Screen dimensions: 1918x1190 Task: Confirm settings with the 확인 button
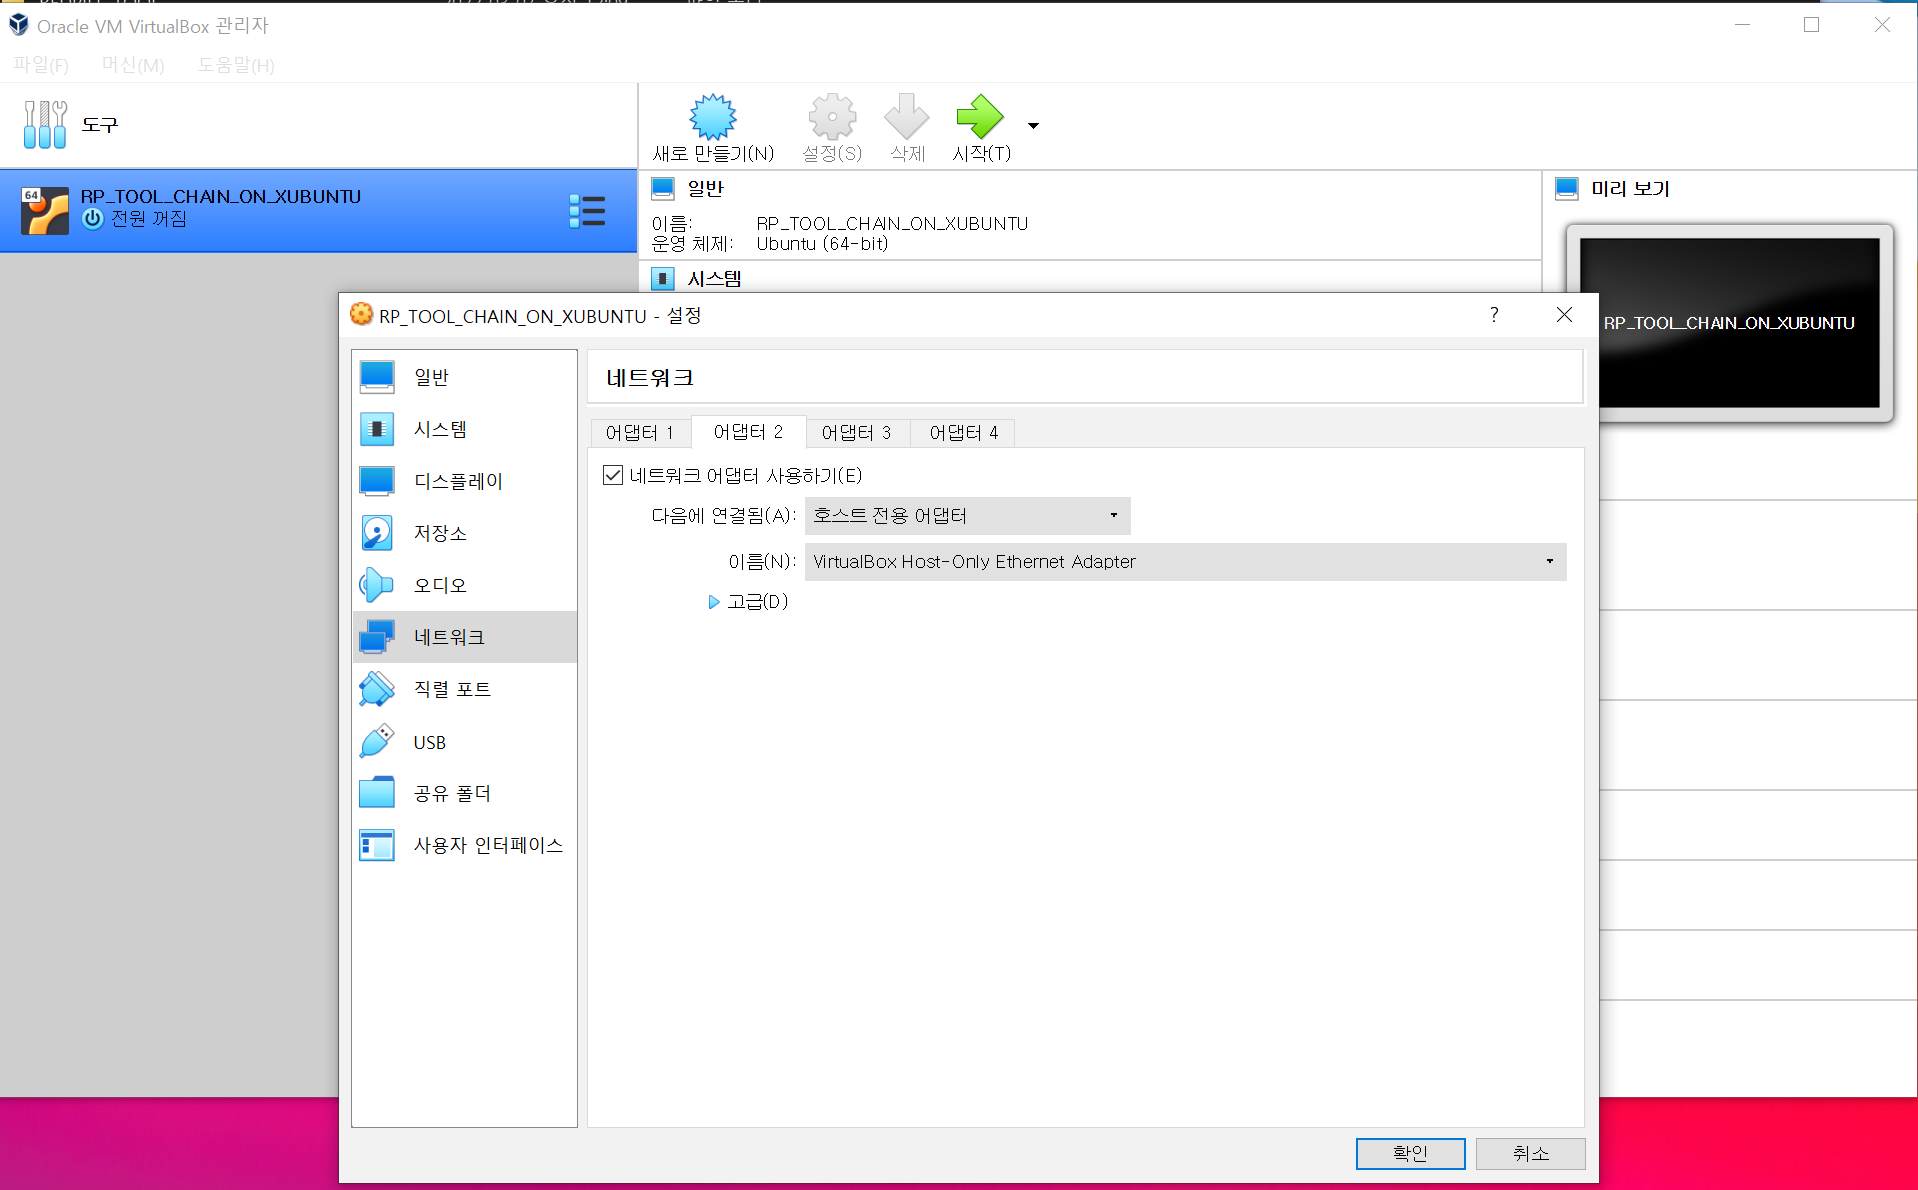(x=1410, y=1153)
